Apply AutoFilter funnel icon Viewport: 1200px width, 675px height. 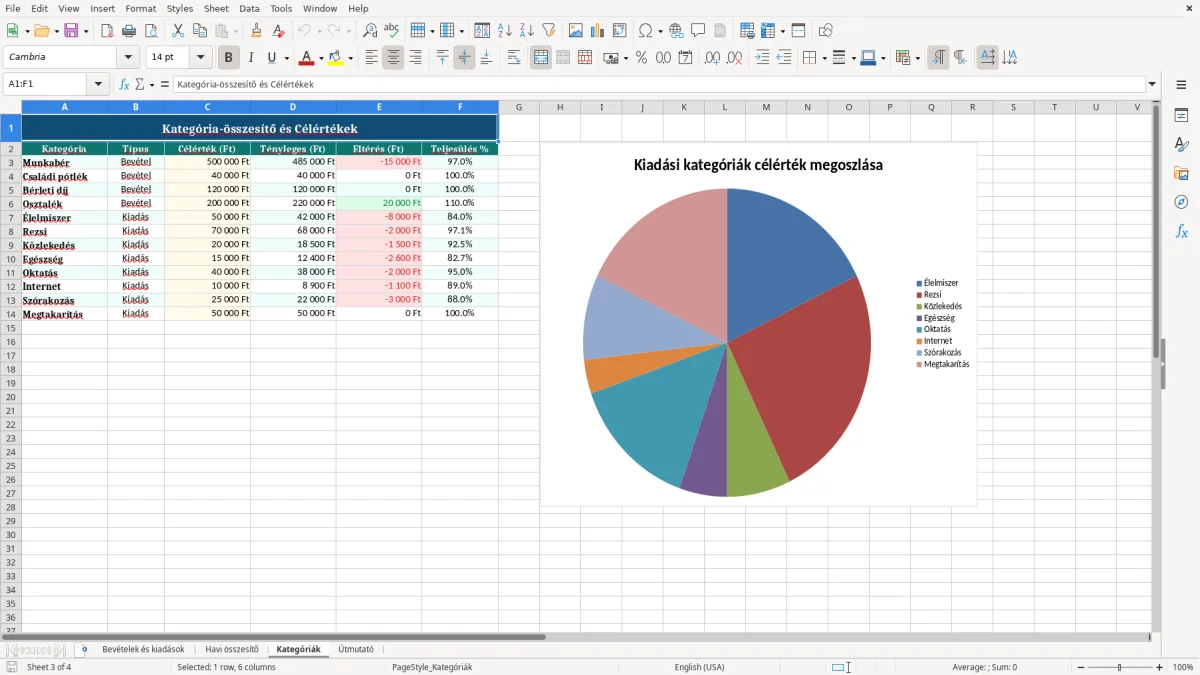click(549, 31)
